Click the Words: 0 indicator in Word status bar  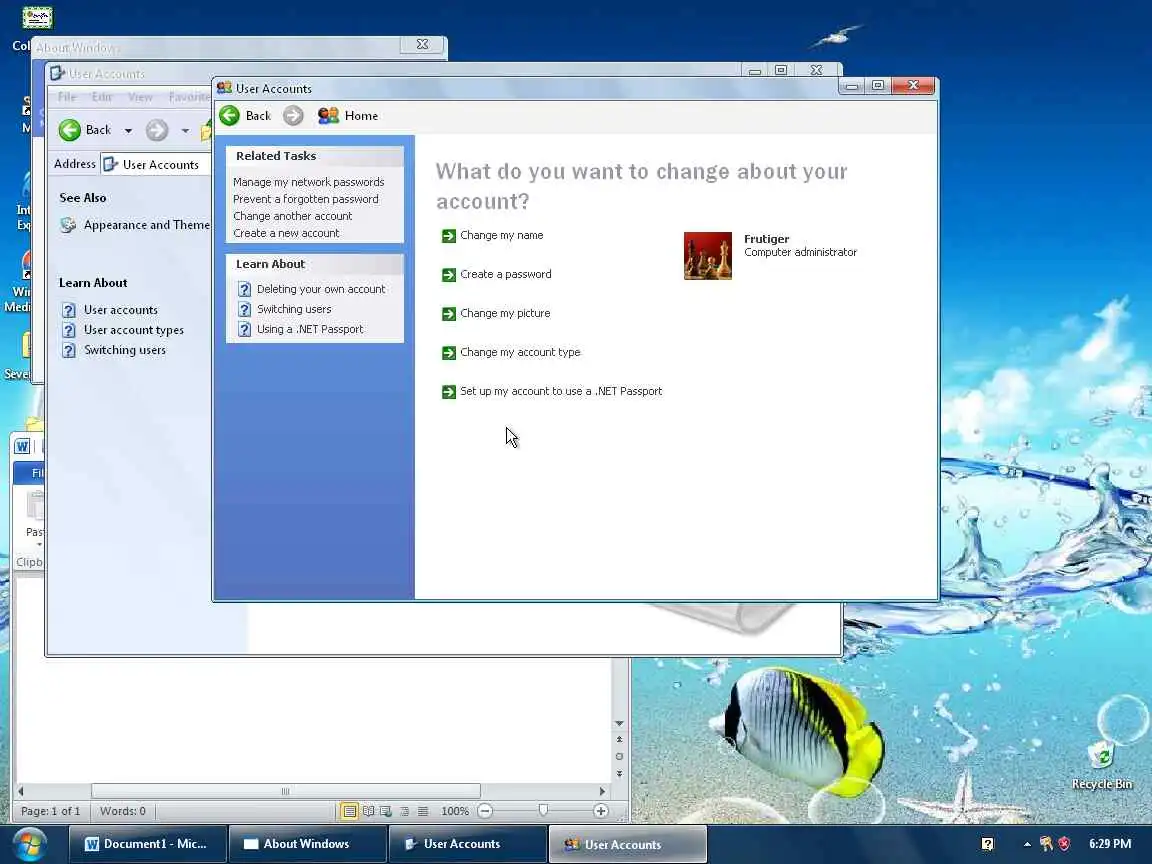(123, 811)
